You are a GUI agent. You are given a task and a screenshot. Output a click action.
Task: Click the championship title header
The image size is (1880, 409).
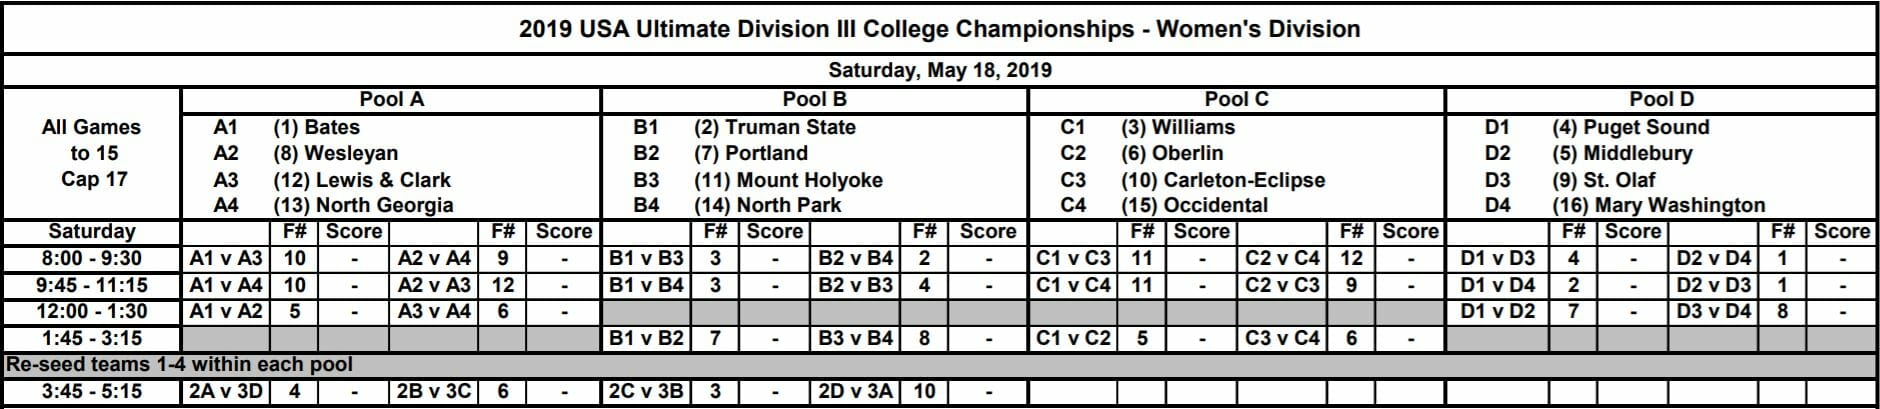click(x=939, y=28)
